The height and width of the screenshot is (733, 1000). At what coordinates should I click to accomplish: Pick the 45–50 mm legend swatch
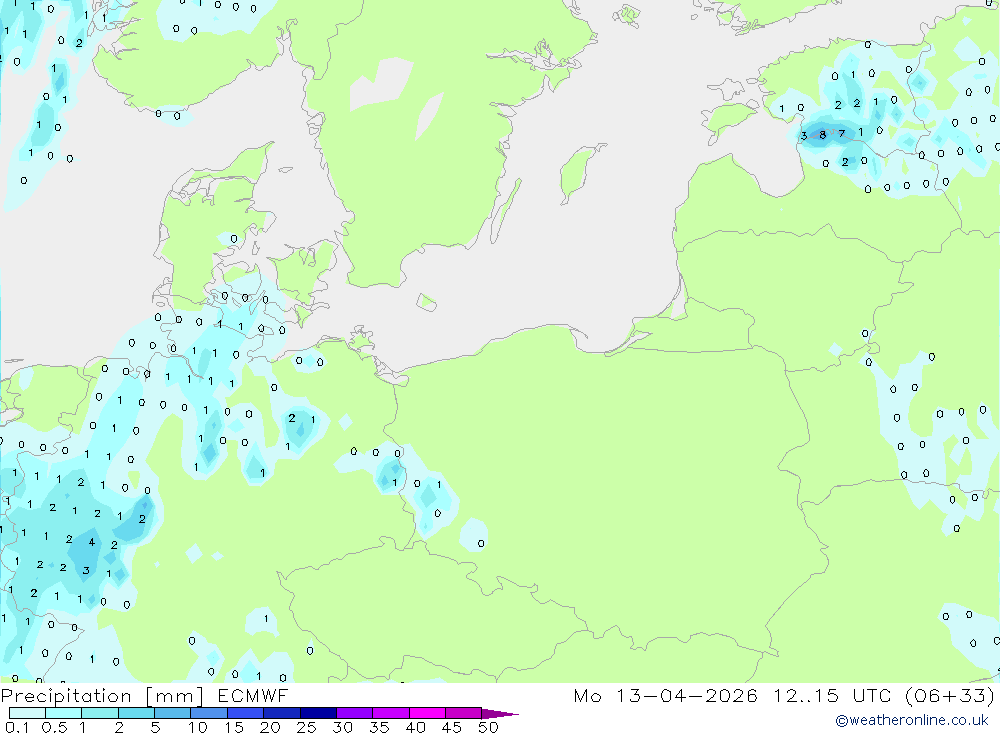tap(464, 713)
